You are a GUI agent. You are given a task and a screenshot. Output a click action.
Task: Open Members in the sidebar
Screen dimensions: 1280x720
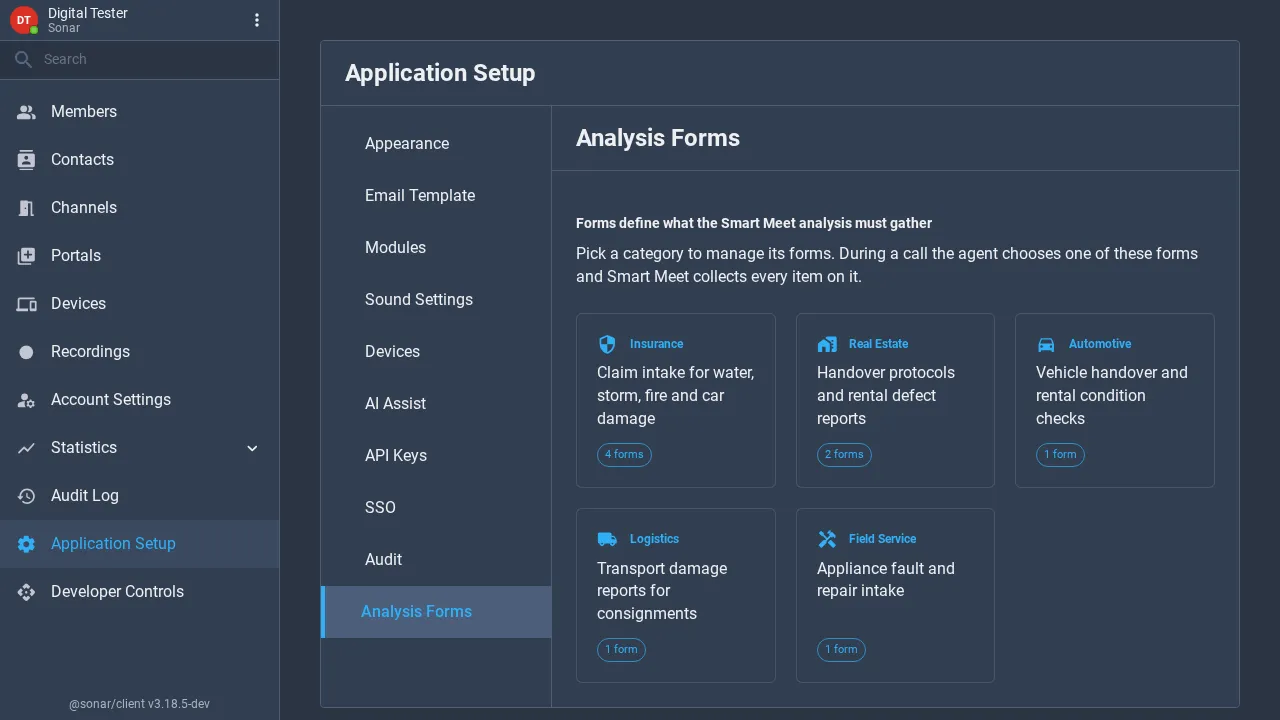(140, 112)
